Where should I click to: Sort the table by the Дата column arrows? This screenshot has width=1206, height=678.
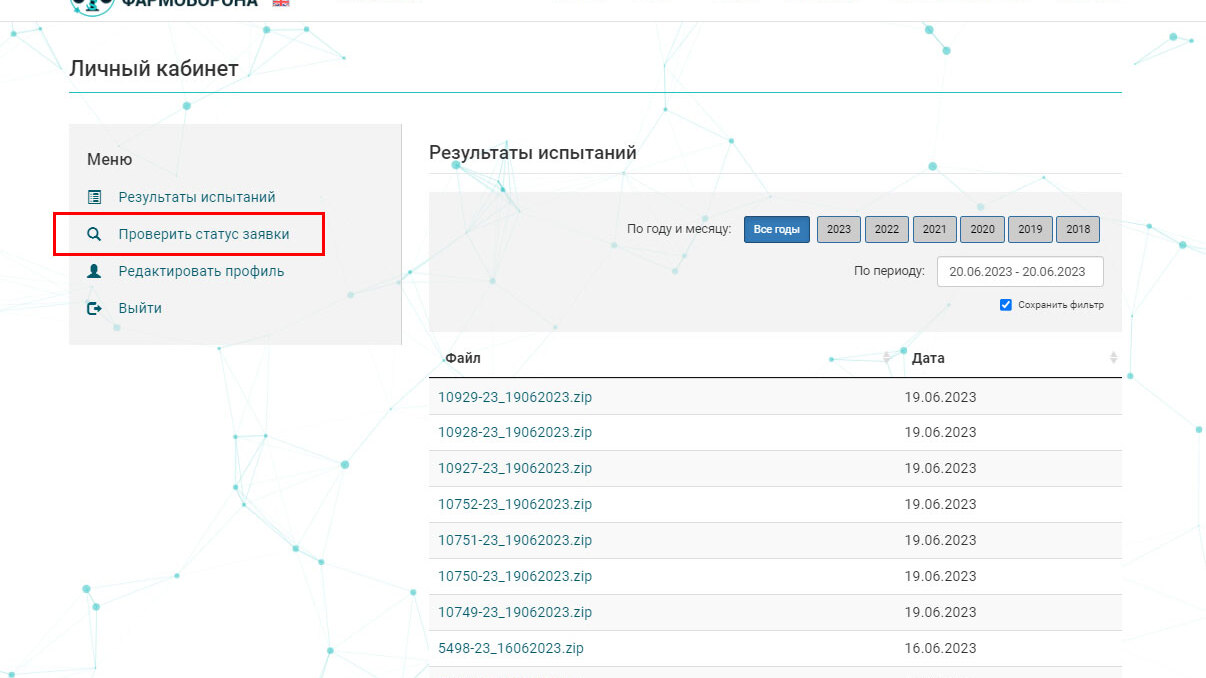click(1114, 358)
